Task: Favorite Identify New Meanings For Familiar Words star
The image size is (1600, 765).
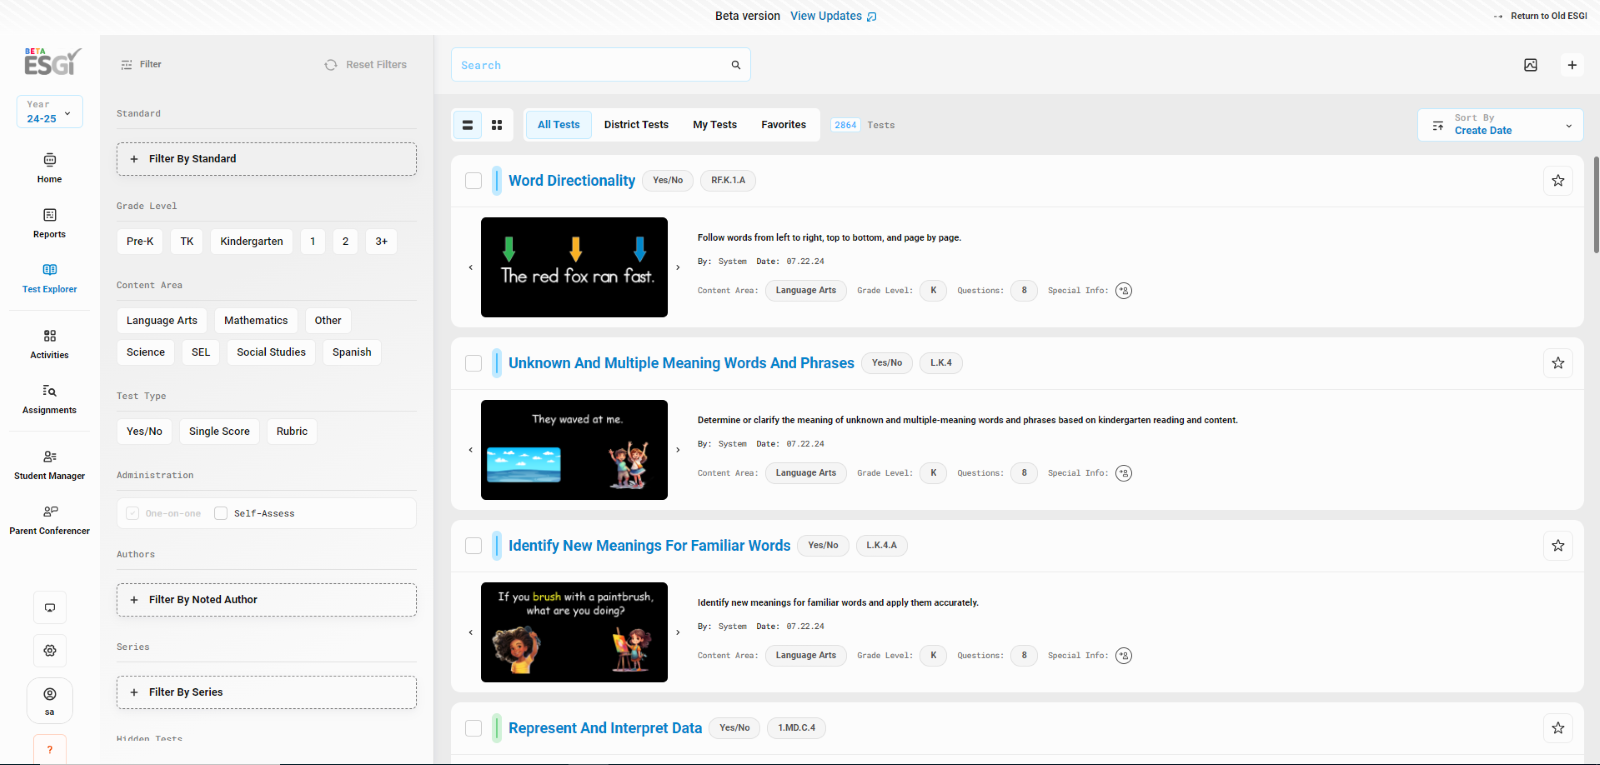Action: [1558, 546]
